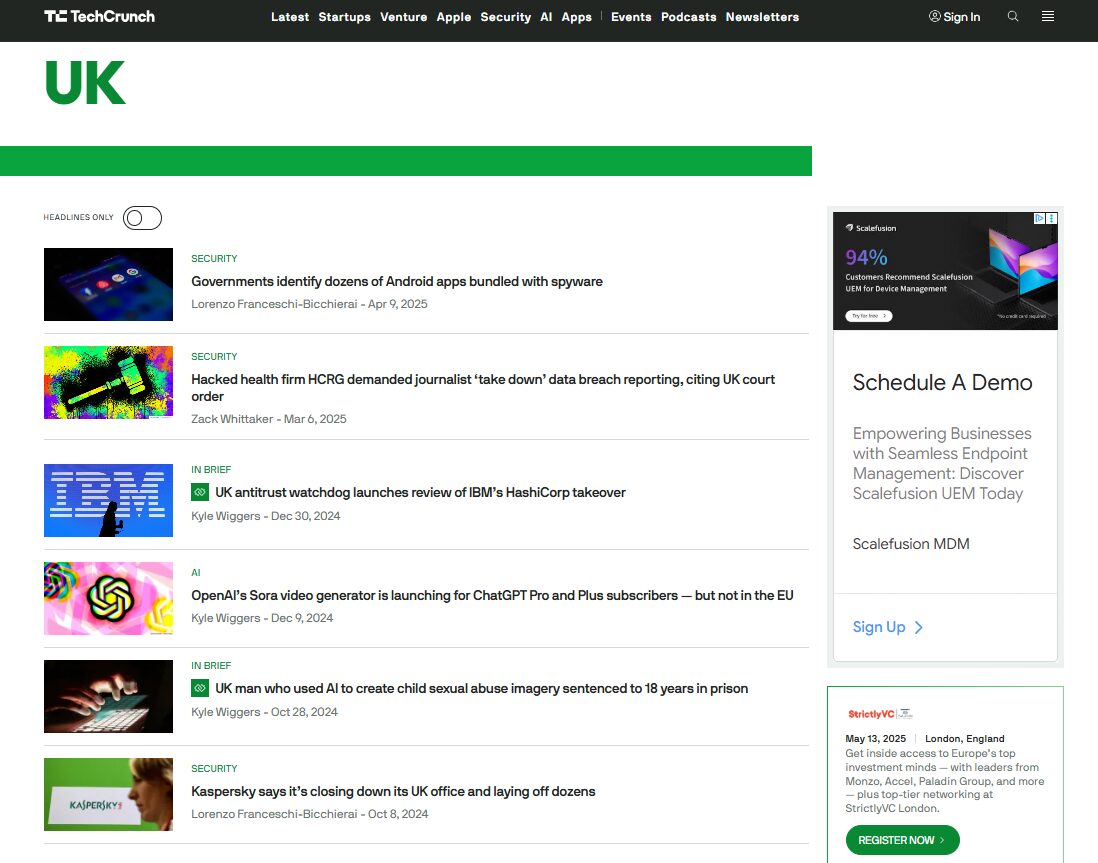Image resolution: width=1098 pixels, height=863 pixels.
Task: Open the OpenAI Sora video generator headline
Action: pos(492,595)
